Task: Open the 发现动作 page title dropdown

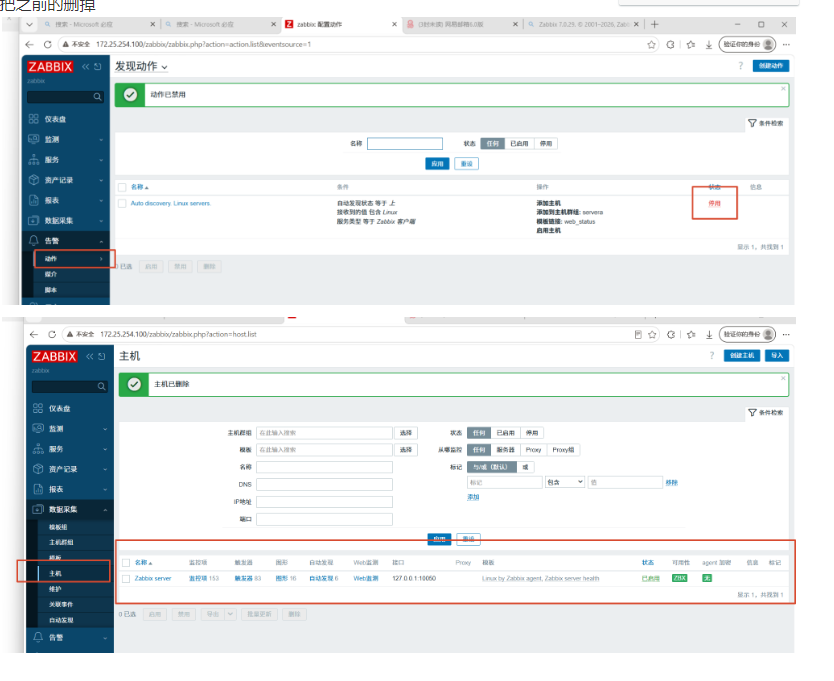Action: pyautogui.click(x=164, y=68)
